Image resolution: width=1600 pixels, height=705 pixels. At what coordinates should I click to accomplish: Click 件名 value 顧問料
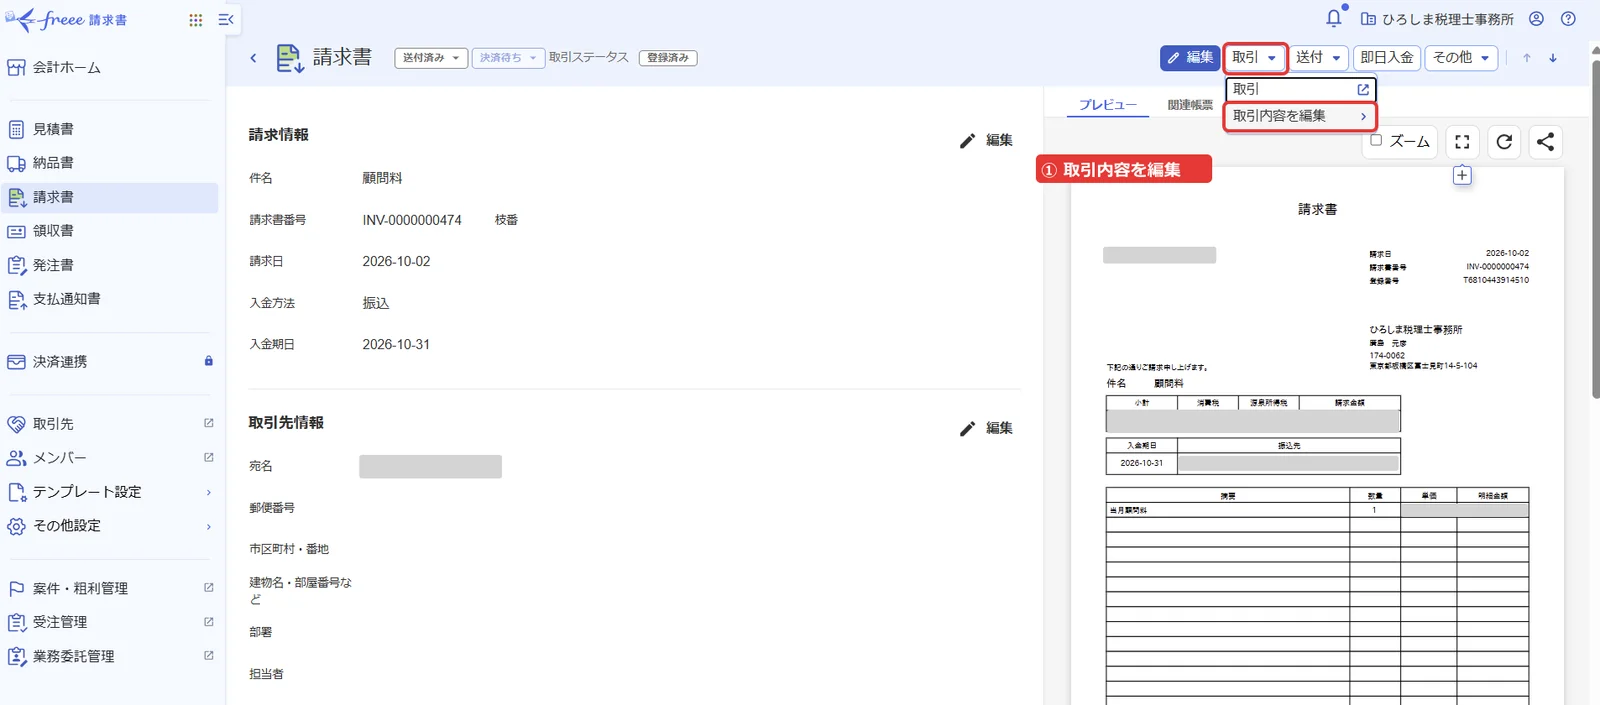coord(382,179)
